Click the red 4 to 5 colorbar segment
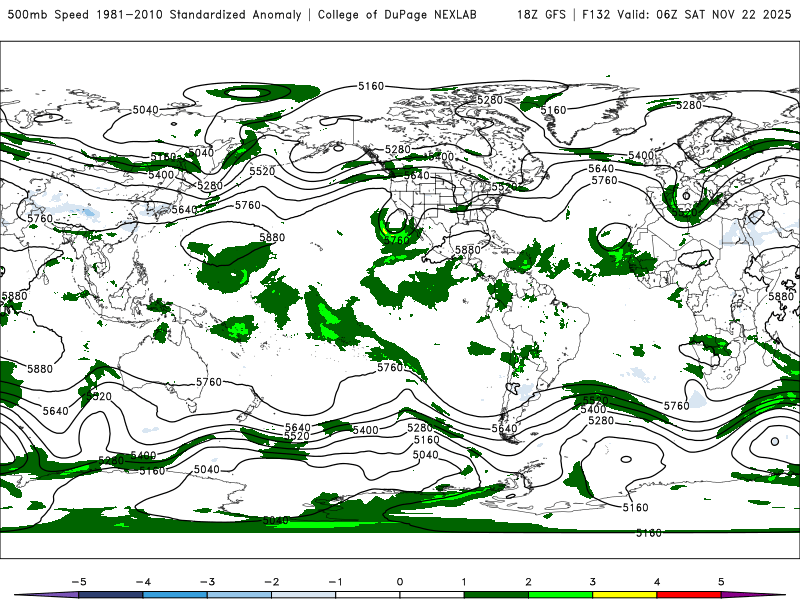 689,595
